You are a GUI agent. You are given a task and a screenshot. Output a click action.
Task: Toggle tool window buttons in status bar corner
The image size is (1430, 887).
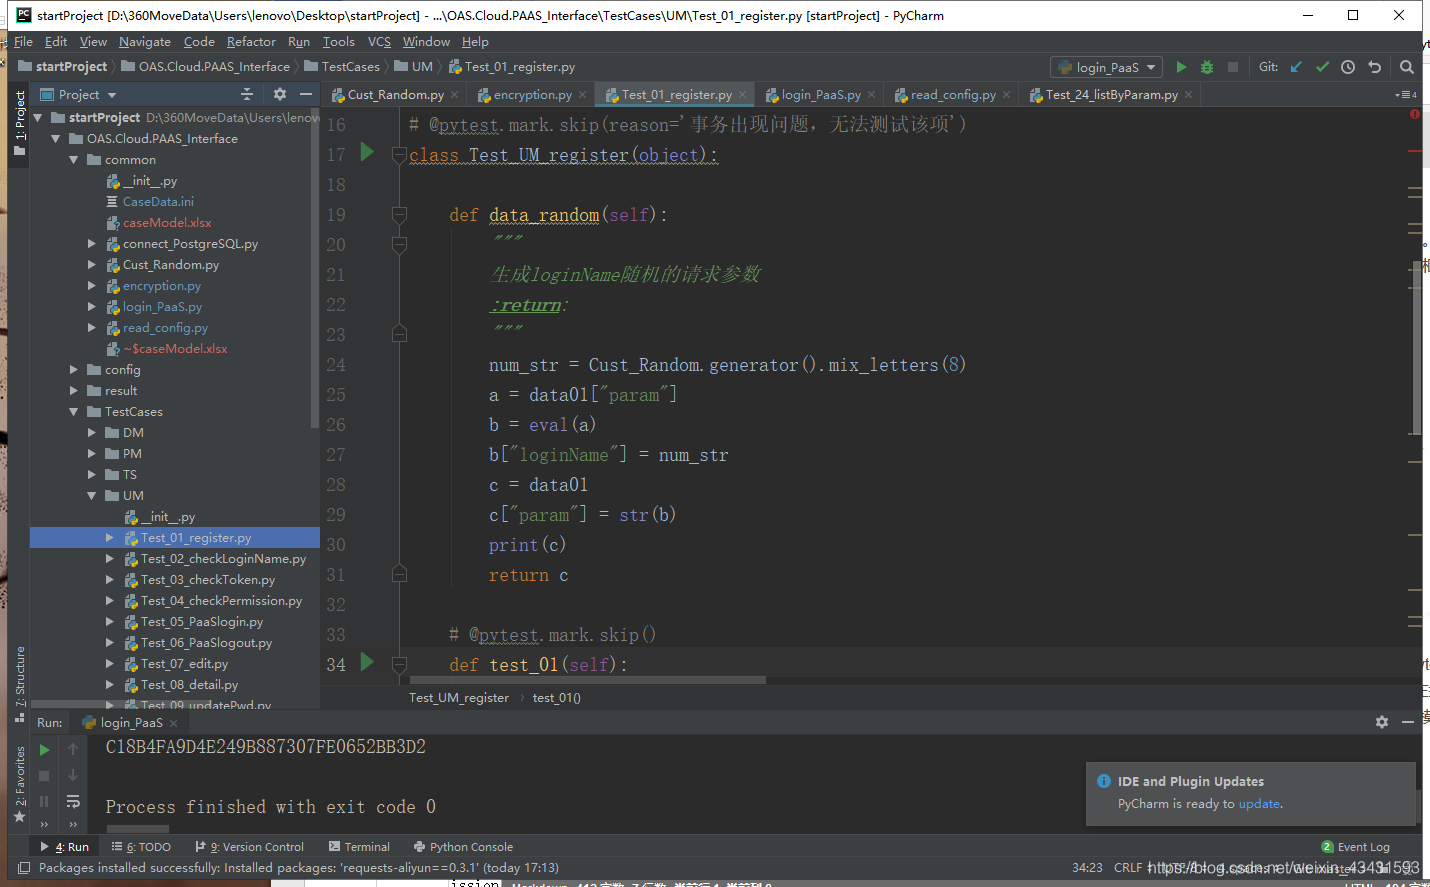[24, 868]
